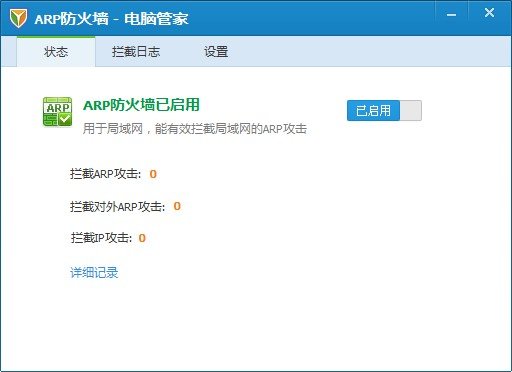Open the 拦截日志 tab
The height and width of the screenshot is (372, 512).
pyautogui.click(x=136, y=52)
